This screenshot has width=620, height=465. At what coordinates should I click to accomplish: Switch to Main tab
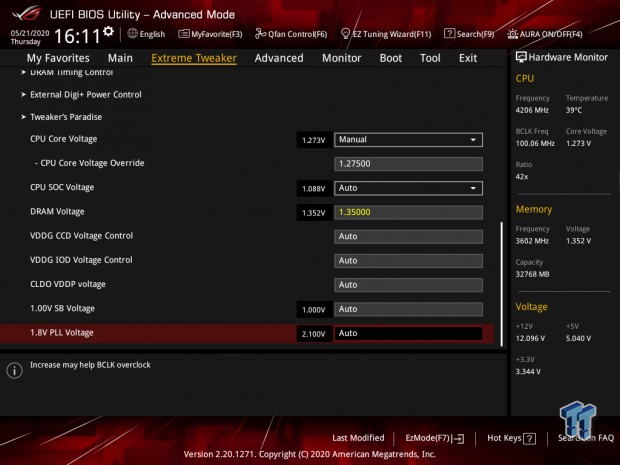point(120,58)
